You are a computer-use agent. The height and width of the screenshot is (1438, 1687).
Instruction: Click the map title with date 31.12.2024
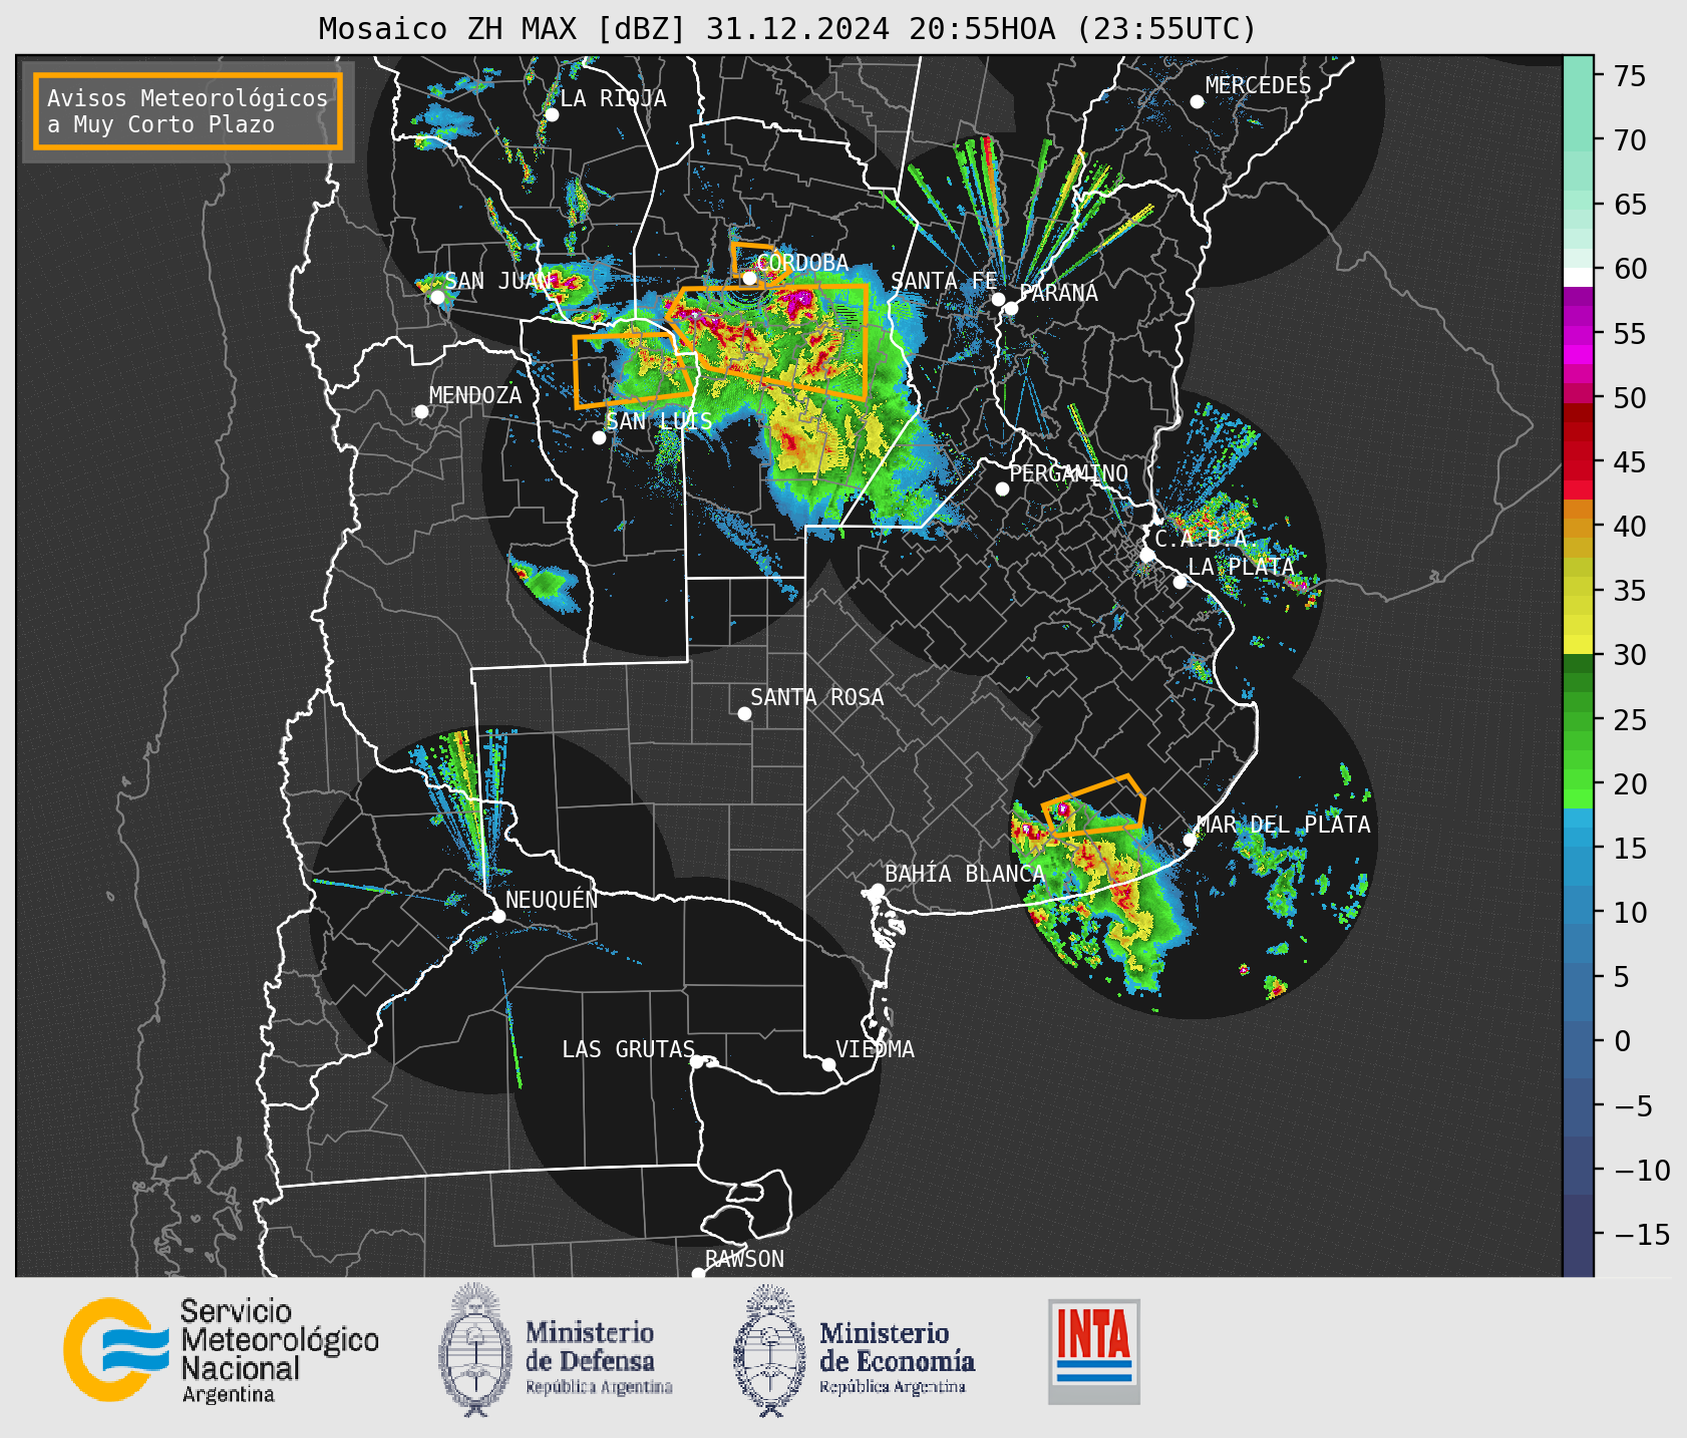[787, 29]
